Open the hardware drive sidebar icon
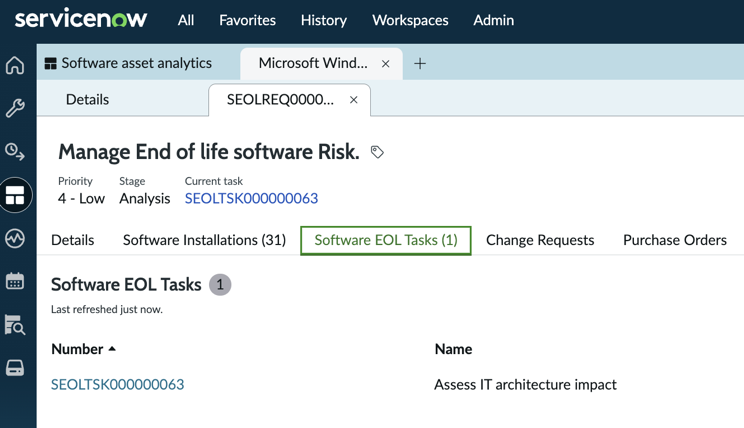 point(15,368)
